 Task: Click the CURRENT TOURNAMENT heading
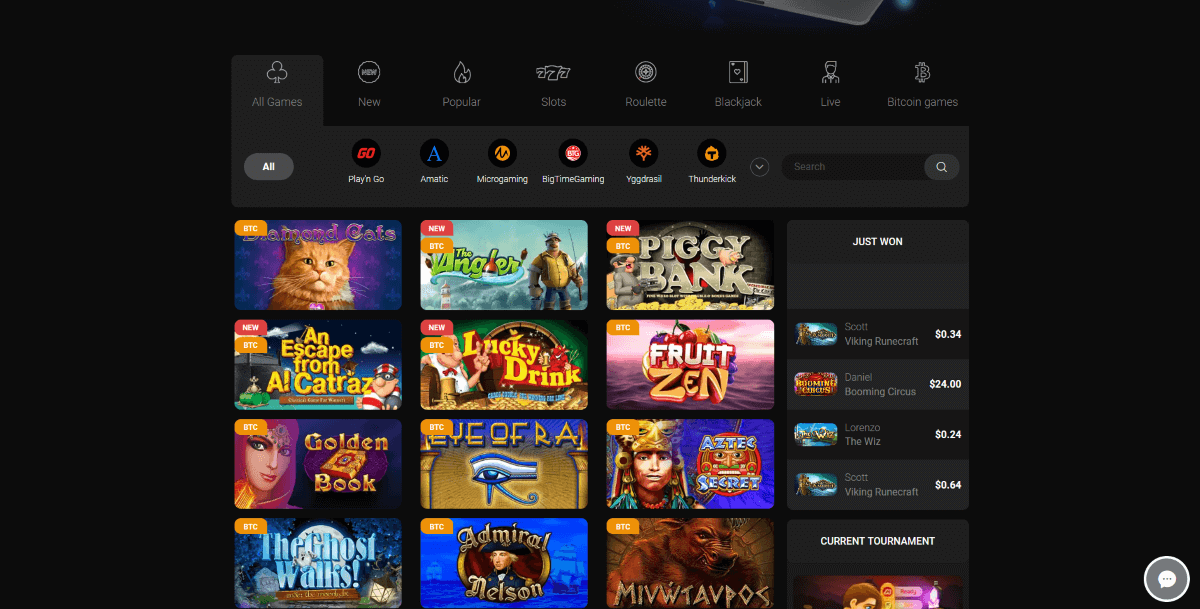click(x=878, y=541)
